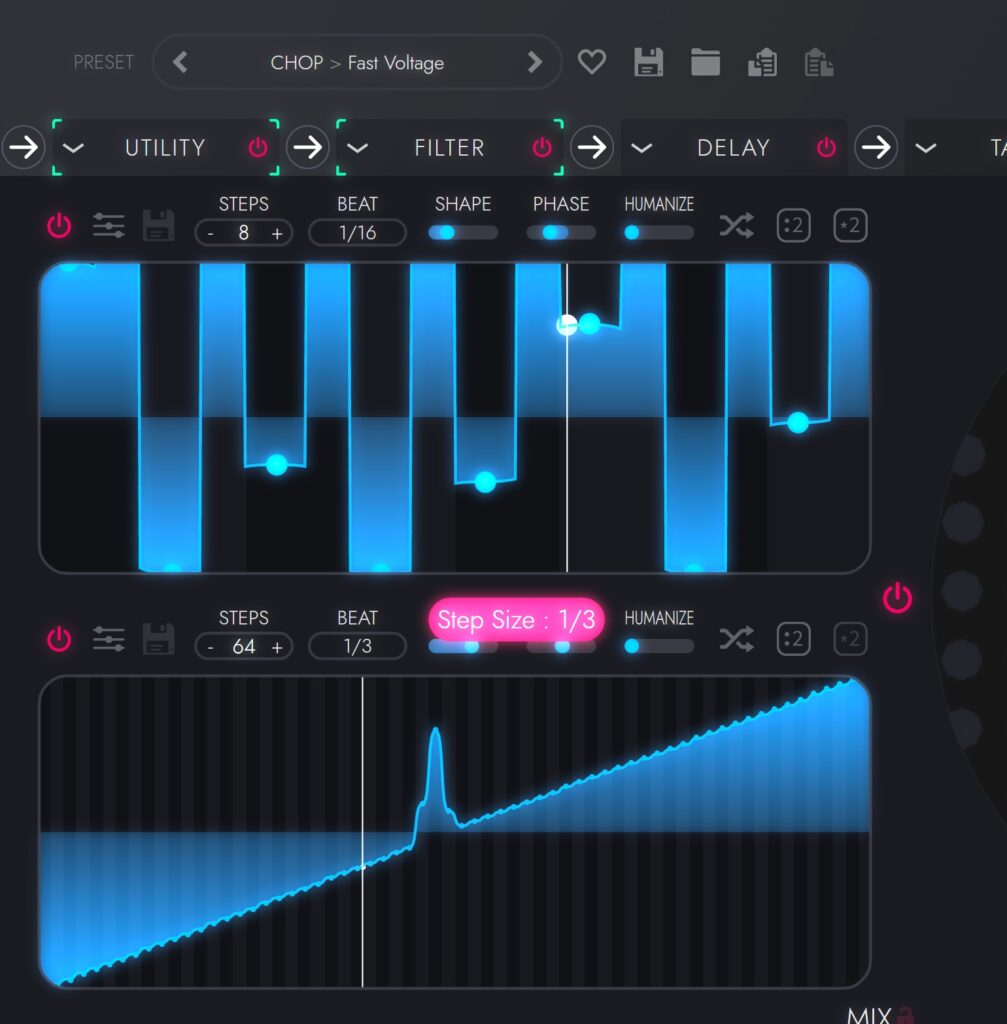Increase lower STEPS 64 with plus

(277, 647)
